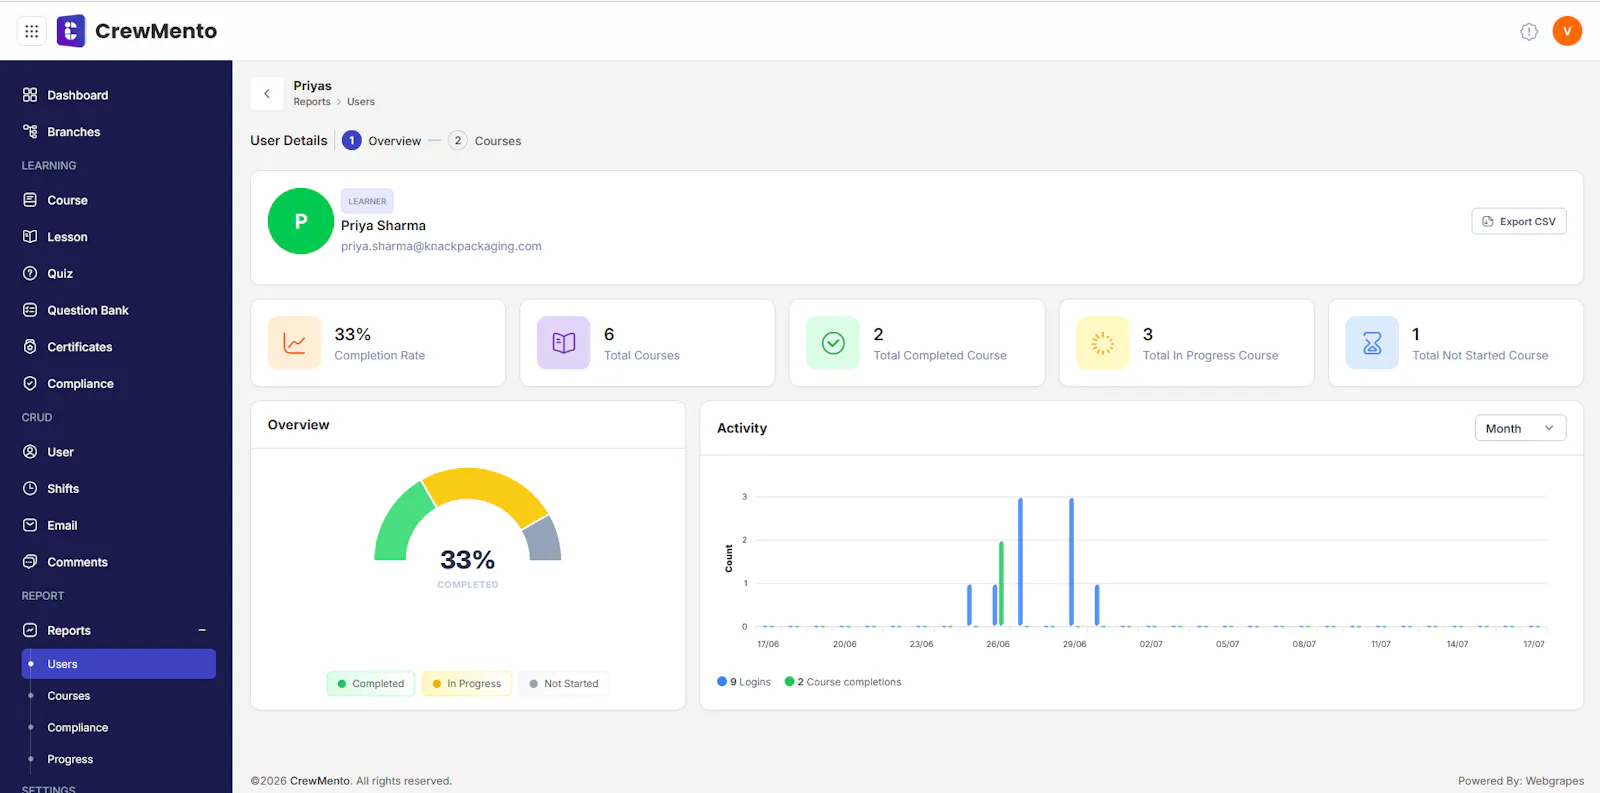1600x793 pixels.
Task: Click the green P profile avatar
Action: 301,221
